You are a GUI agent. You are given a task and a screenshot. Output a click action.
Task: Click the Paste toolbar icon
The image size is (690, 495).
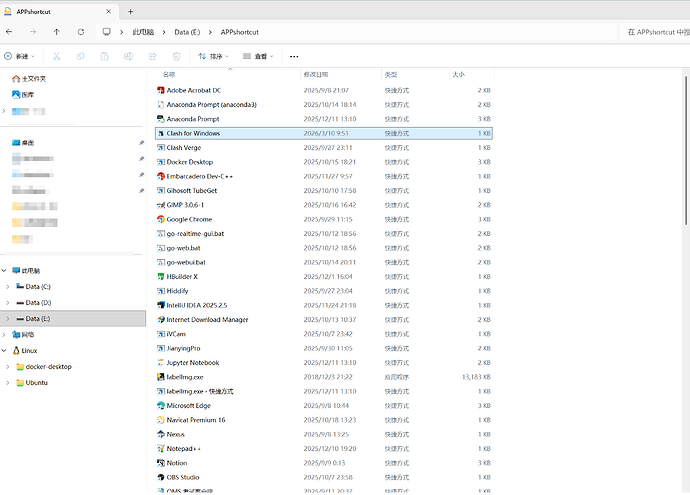tap(104, 56)
